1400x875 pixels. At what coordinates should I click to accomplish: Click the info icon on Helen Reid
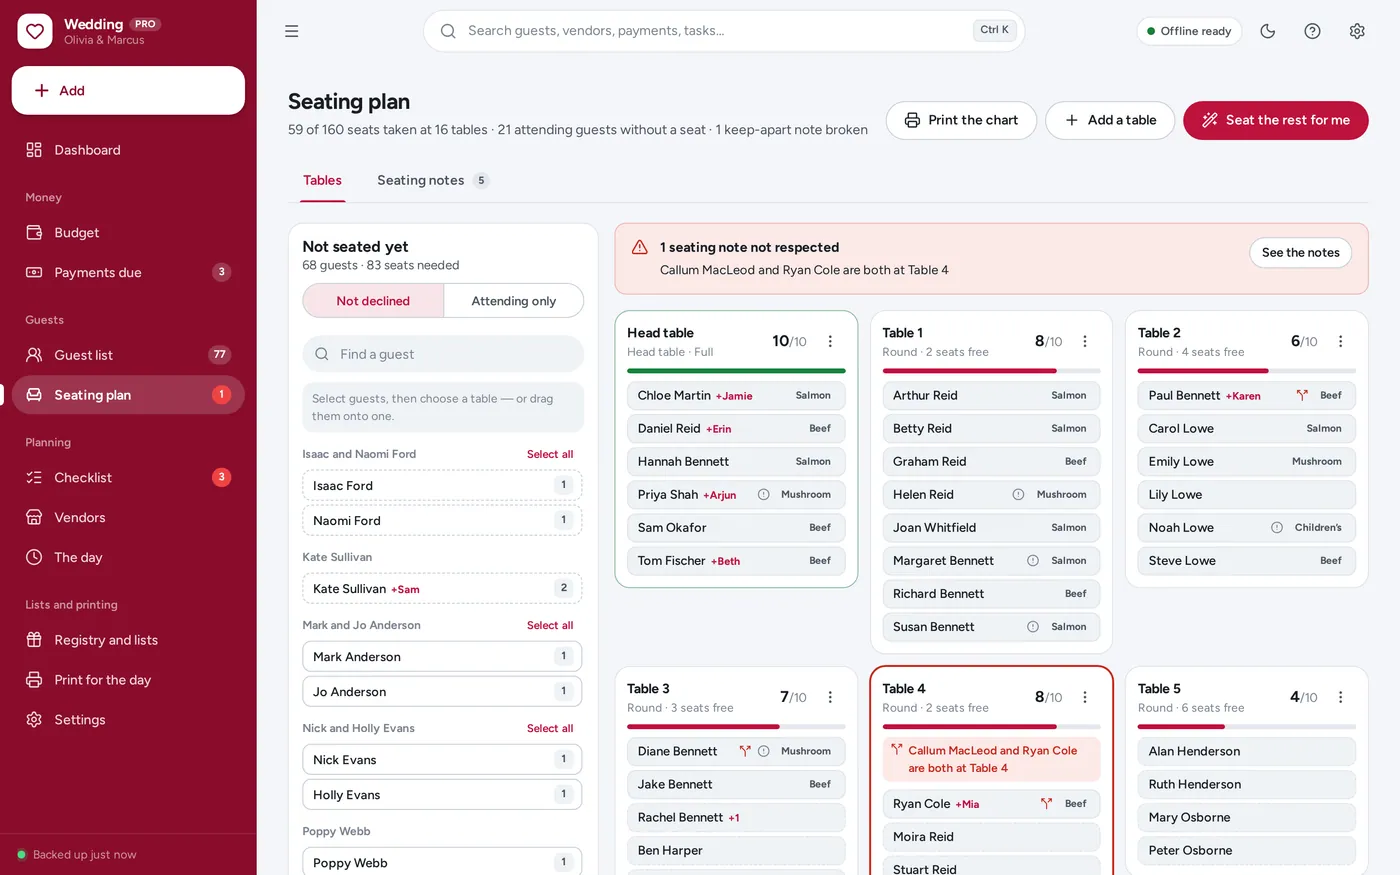click(1019, 494)
